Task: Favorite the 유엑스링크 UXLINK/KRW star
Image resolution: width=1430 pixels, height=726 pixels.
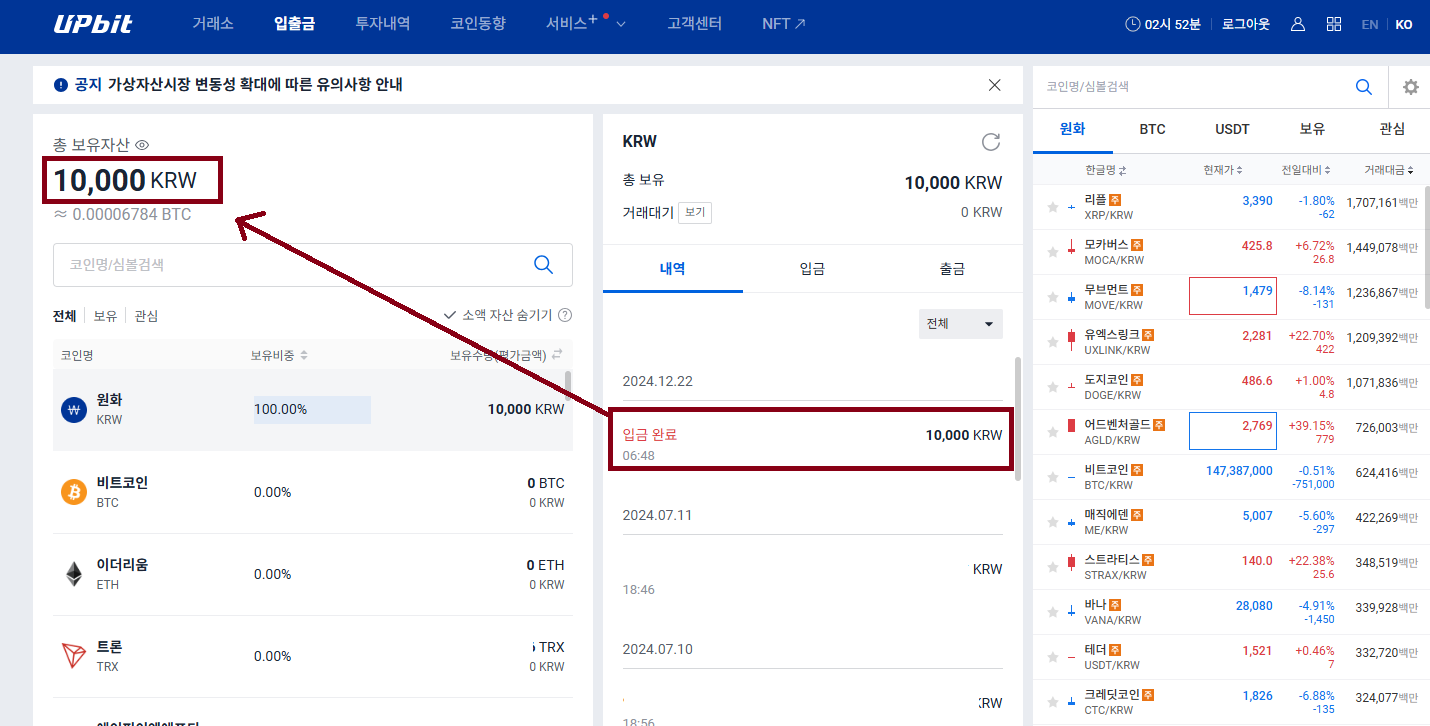Action: (1052, 342)
